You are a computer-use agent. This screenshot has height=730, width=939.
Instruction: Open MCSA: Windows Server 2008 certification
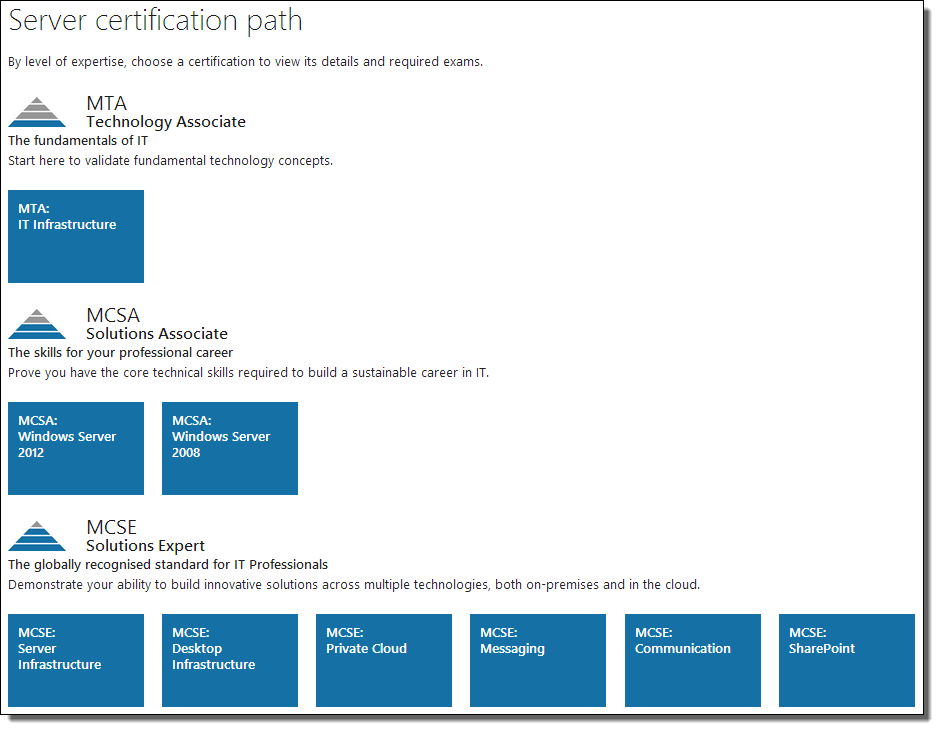[x=229, y=448]
